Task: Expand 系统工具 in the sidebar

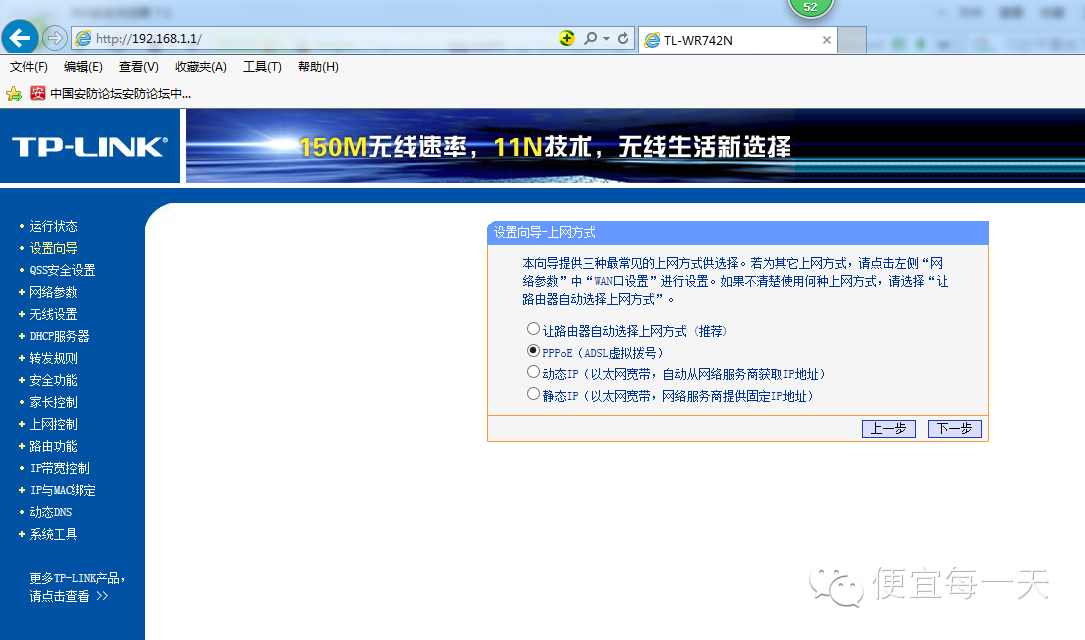Action: 53,535
